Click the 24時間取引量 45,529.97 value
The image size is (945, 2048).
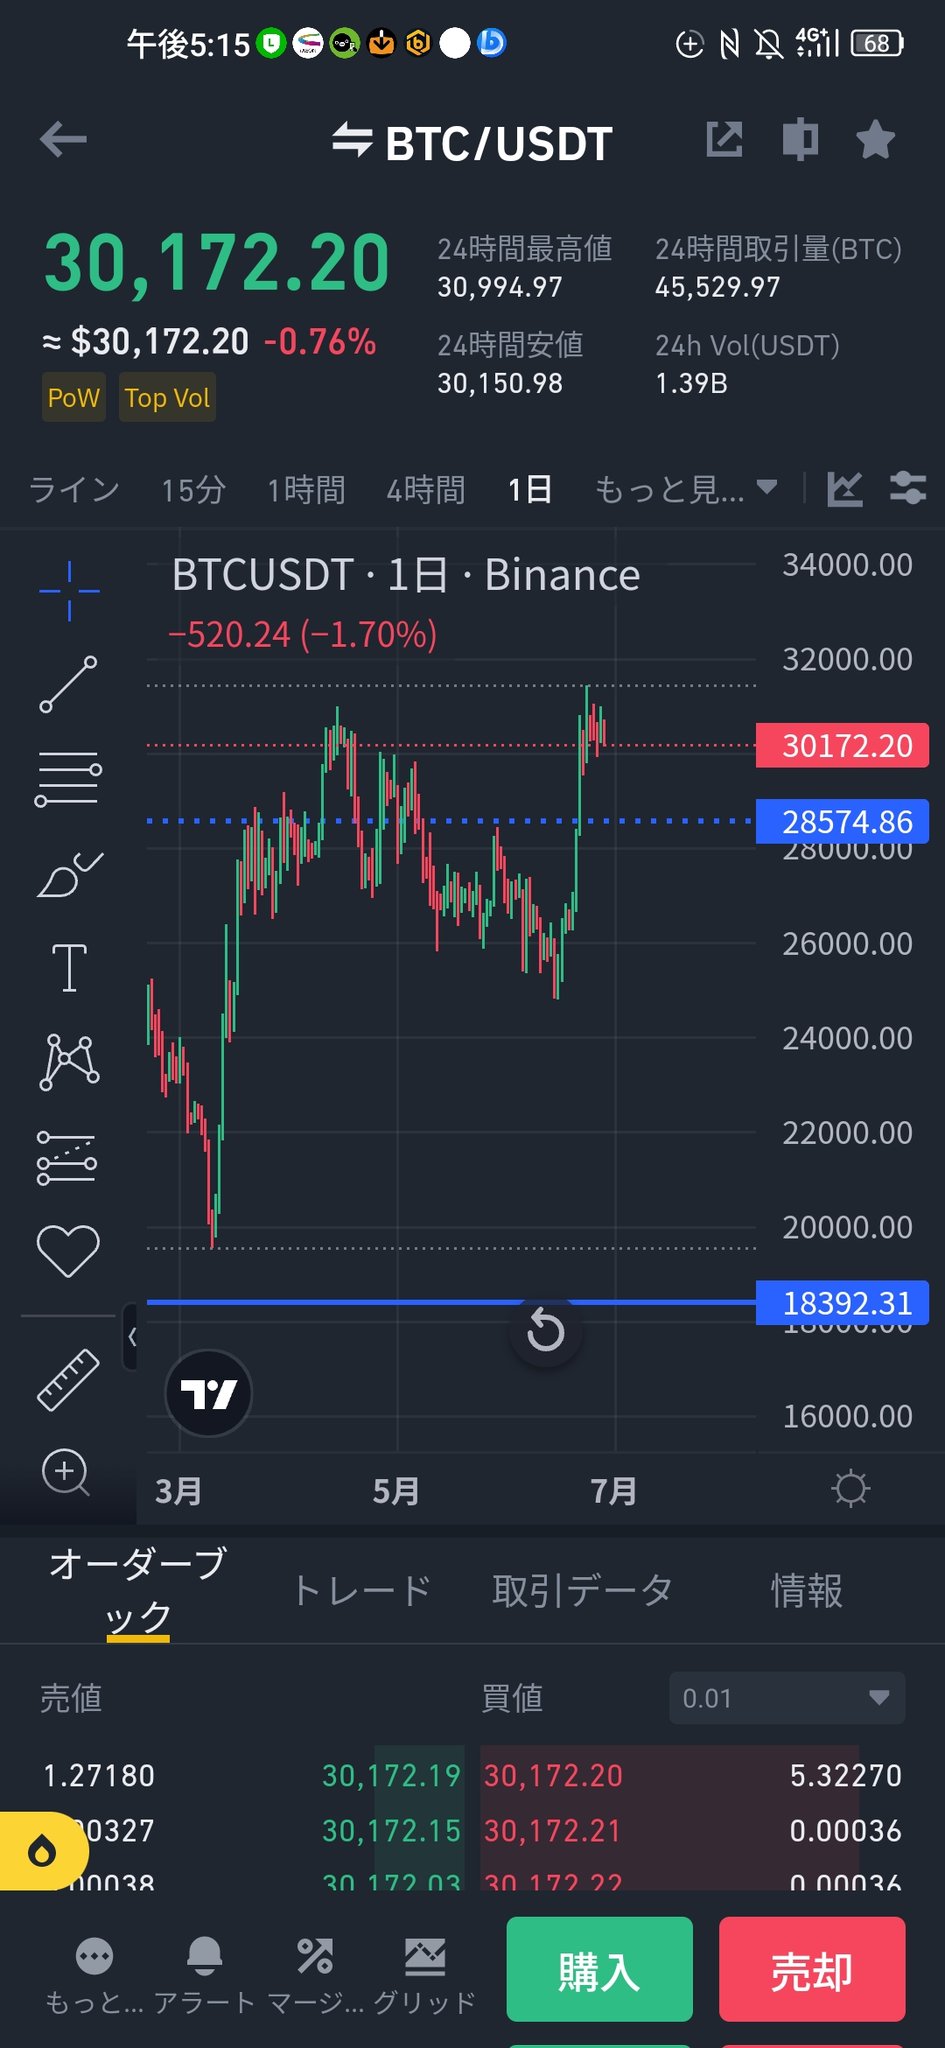(717, 288)
